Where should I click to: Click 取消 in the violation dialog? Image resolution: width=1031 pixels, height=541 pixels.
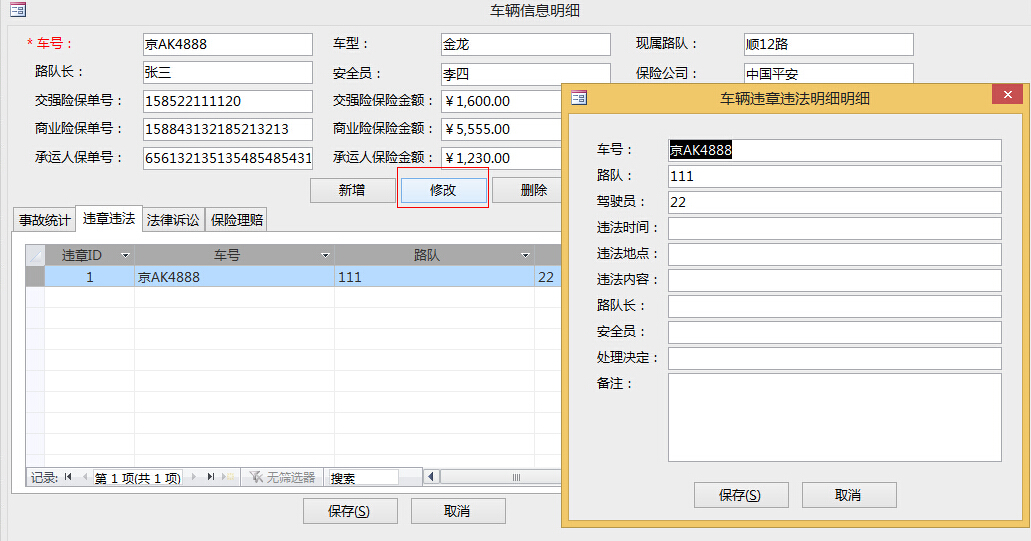[x=849, y=495]
